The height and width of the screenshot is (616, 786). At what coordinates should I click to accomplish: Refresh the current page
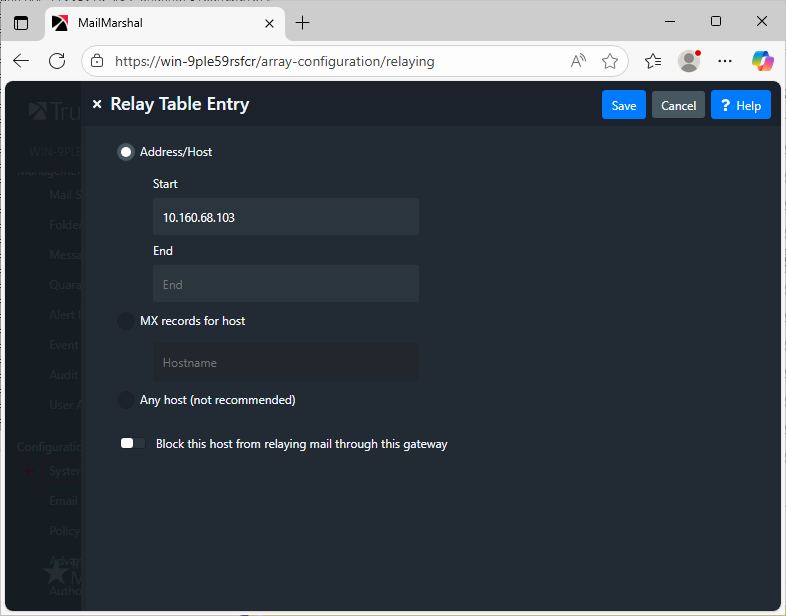57,61
